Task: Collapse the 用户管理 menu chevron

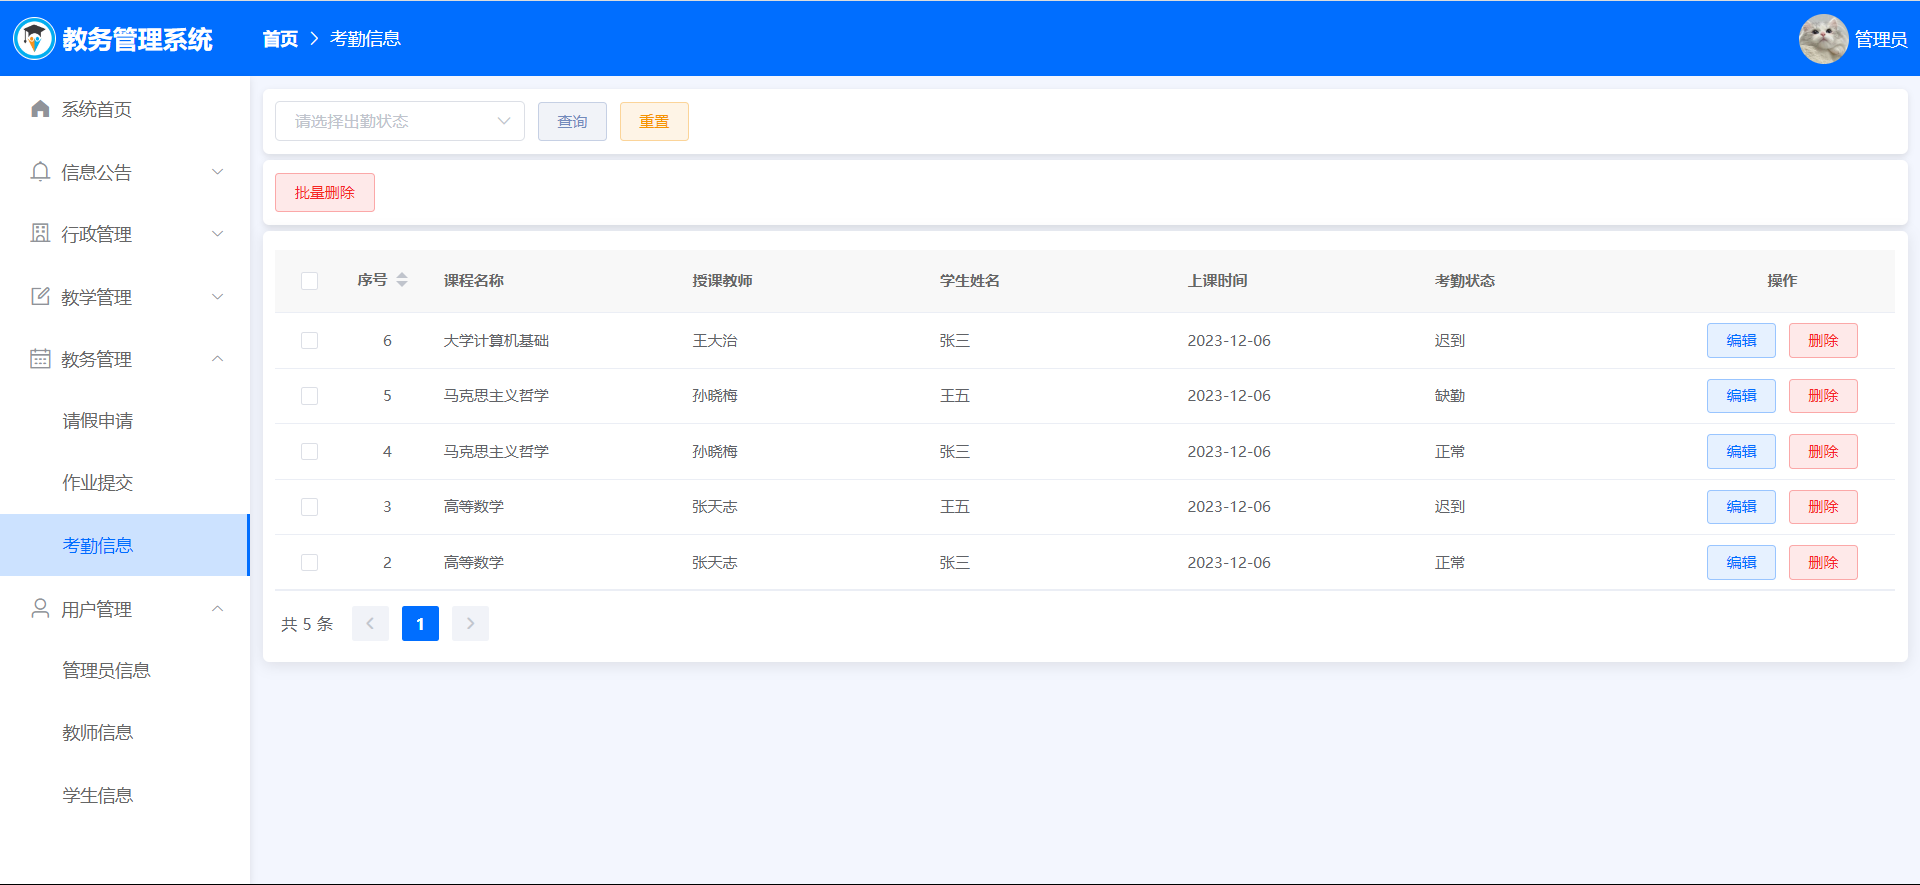Action: tap(218, 609)
